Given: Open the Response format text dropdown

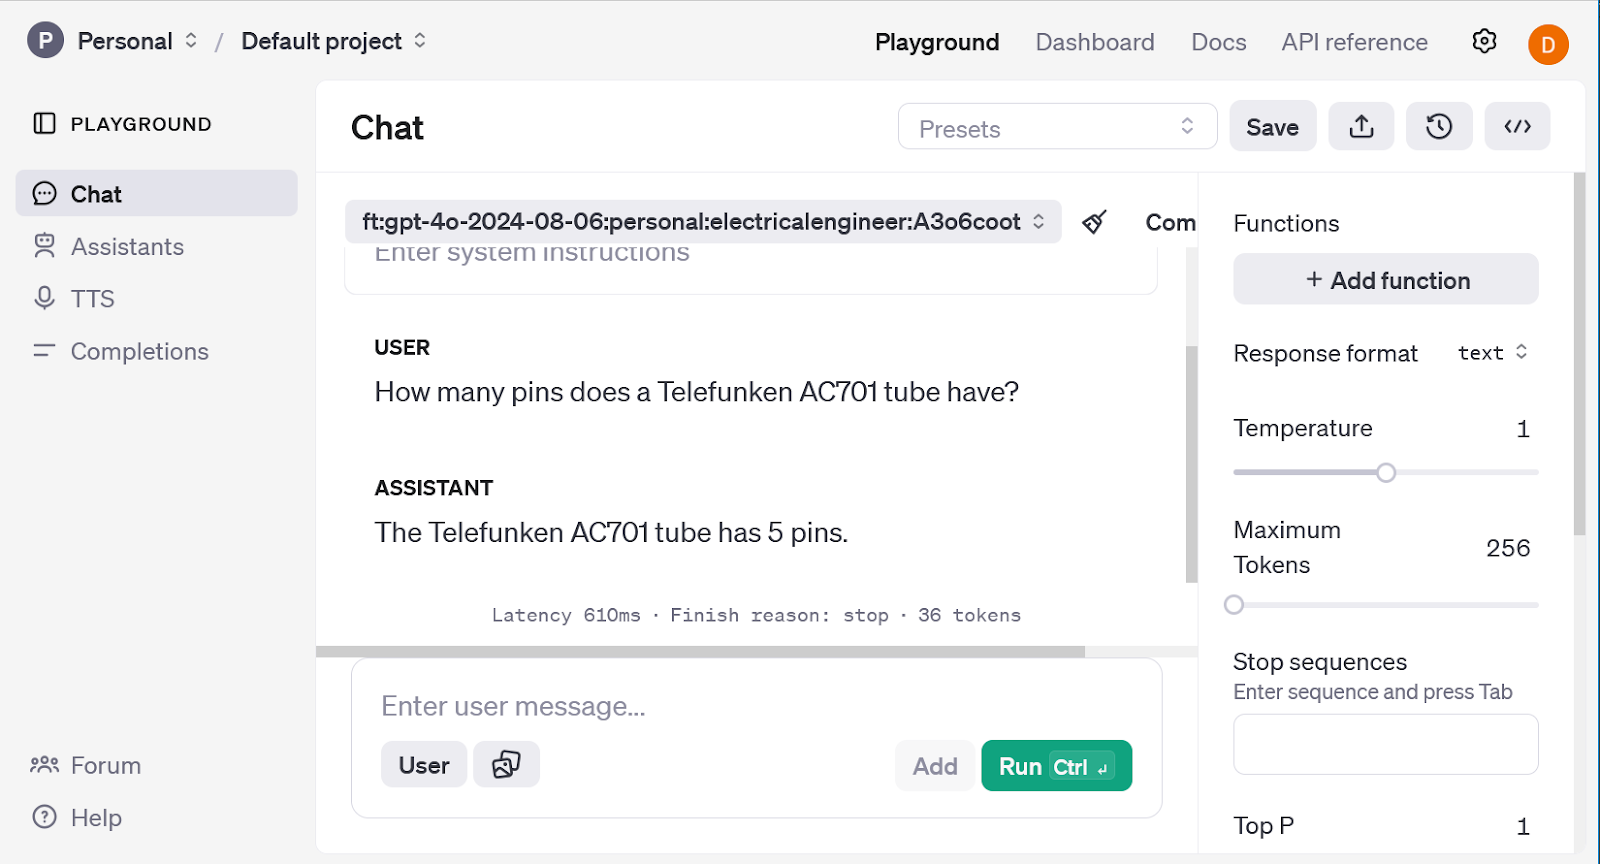Looking at the screenshot, I should click(x=1492, y=353).
